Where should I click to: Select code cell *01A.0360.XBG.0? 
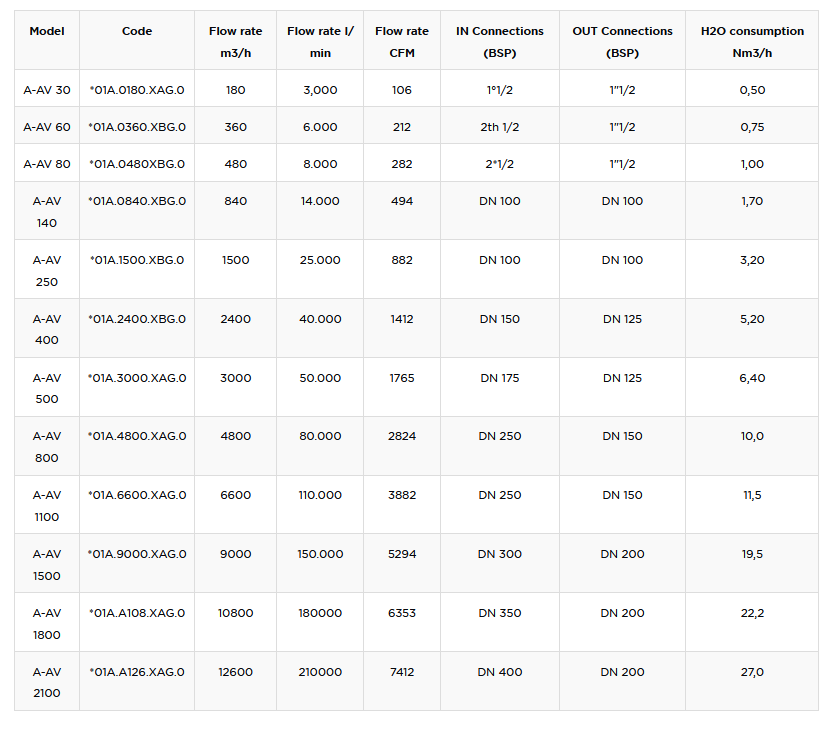click(137, 127)
